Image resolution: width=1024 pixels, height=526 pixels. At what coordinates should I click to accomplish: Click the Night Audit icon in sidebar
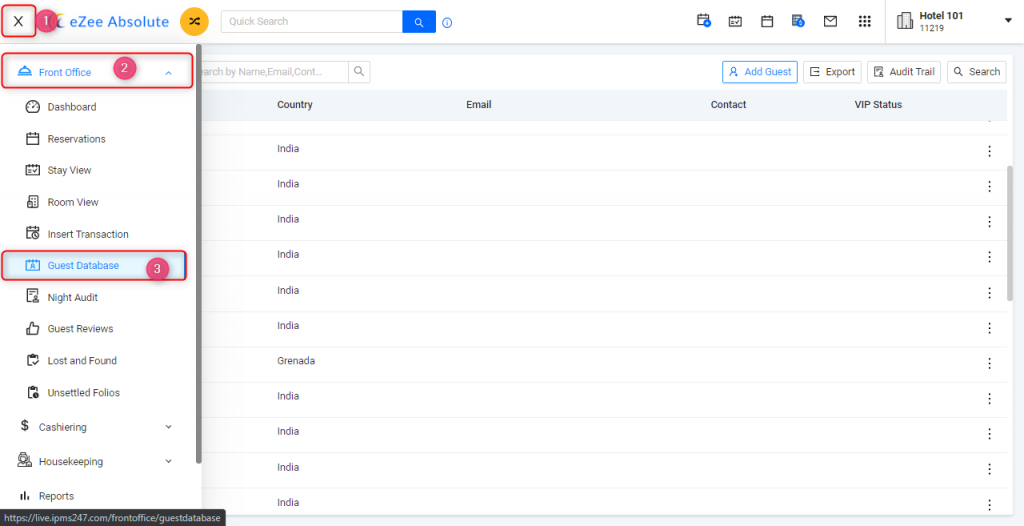tap(33, 297)
